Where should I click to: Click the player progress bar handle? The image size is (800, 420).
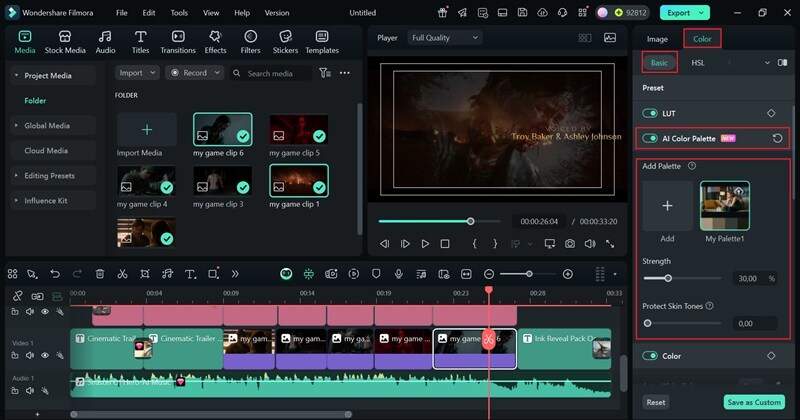(x=470, y=221)
